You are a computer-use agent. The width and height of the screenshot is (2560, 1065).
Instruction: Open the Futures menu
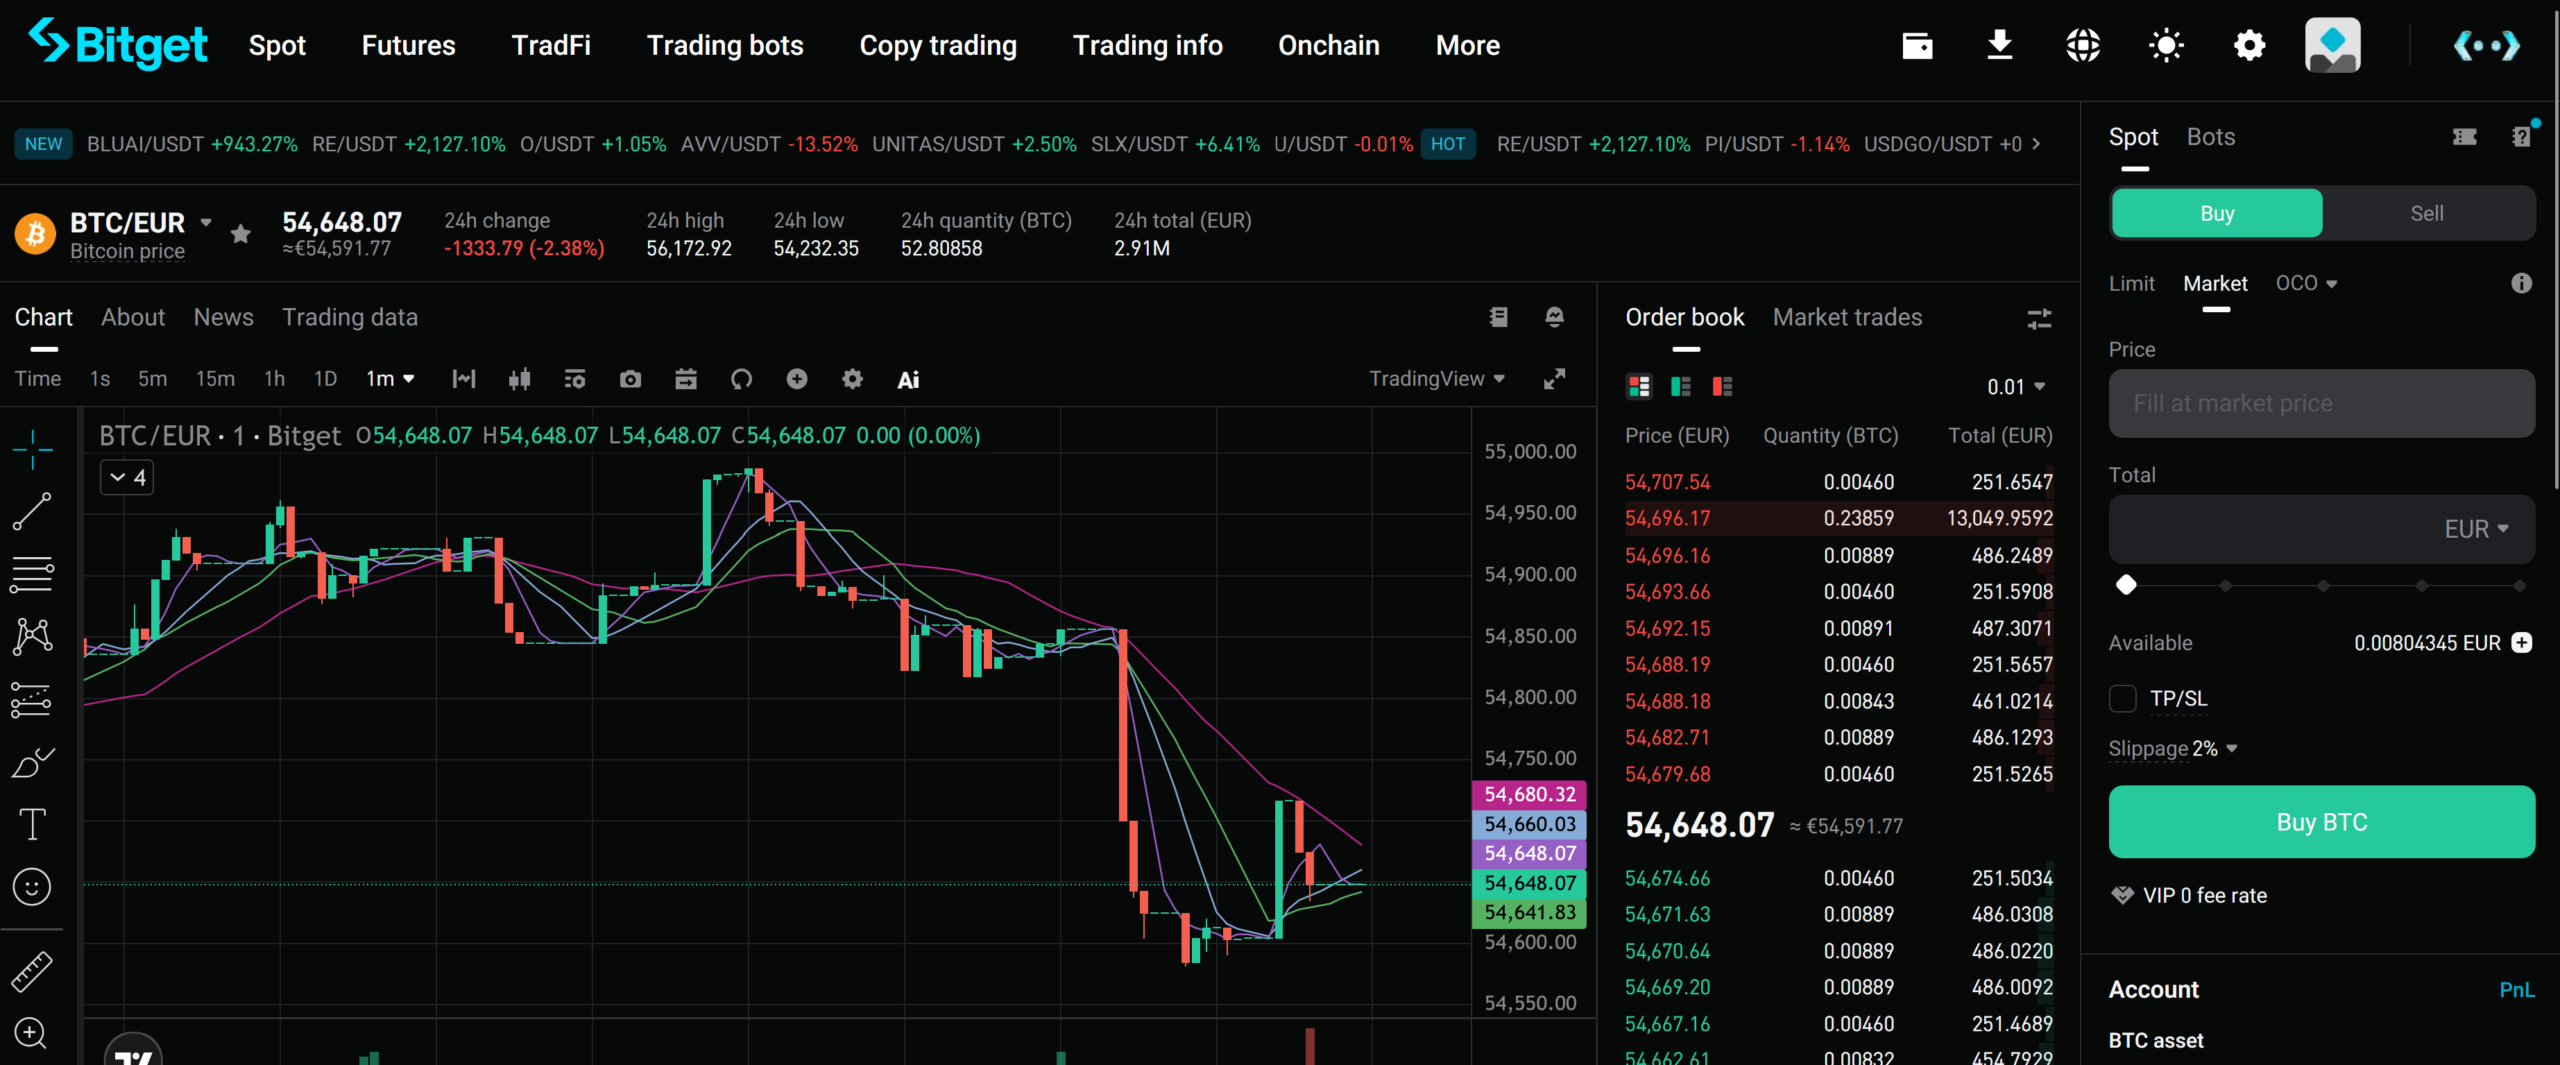(408, 45)
